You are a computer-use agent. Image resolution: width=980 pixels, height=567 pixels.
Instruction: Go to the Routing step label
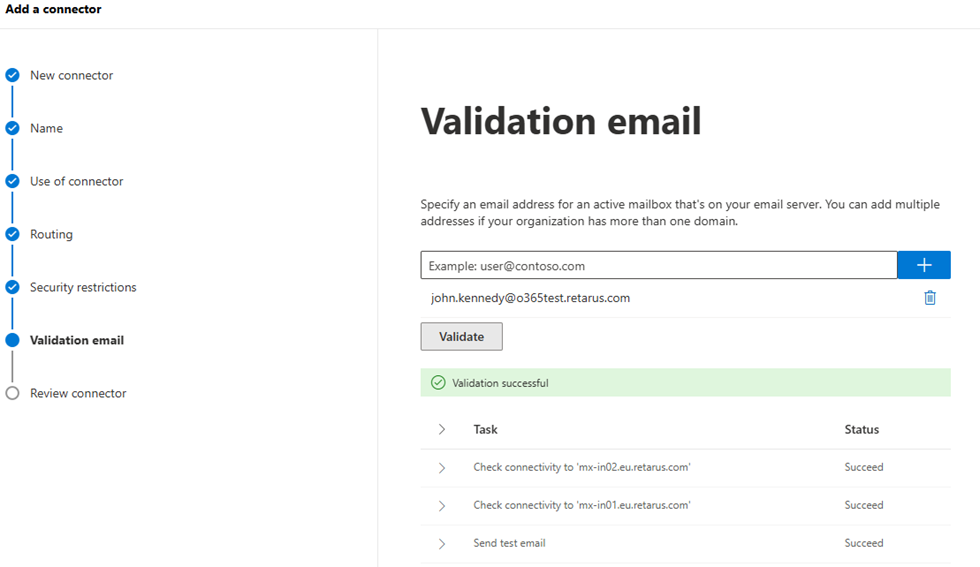[x=51, y=234]
